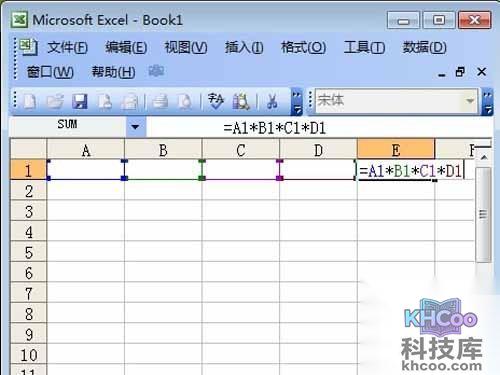Click the Research icon

[241, 101]
